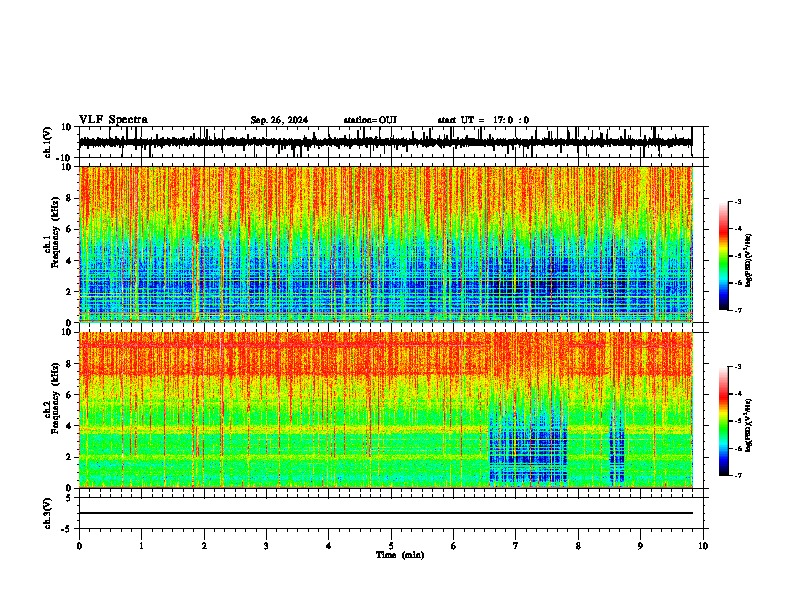Click the ch.1 spectrogram plot
This screenshot has width=792, height=612.
click(x=386, y=244)
